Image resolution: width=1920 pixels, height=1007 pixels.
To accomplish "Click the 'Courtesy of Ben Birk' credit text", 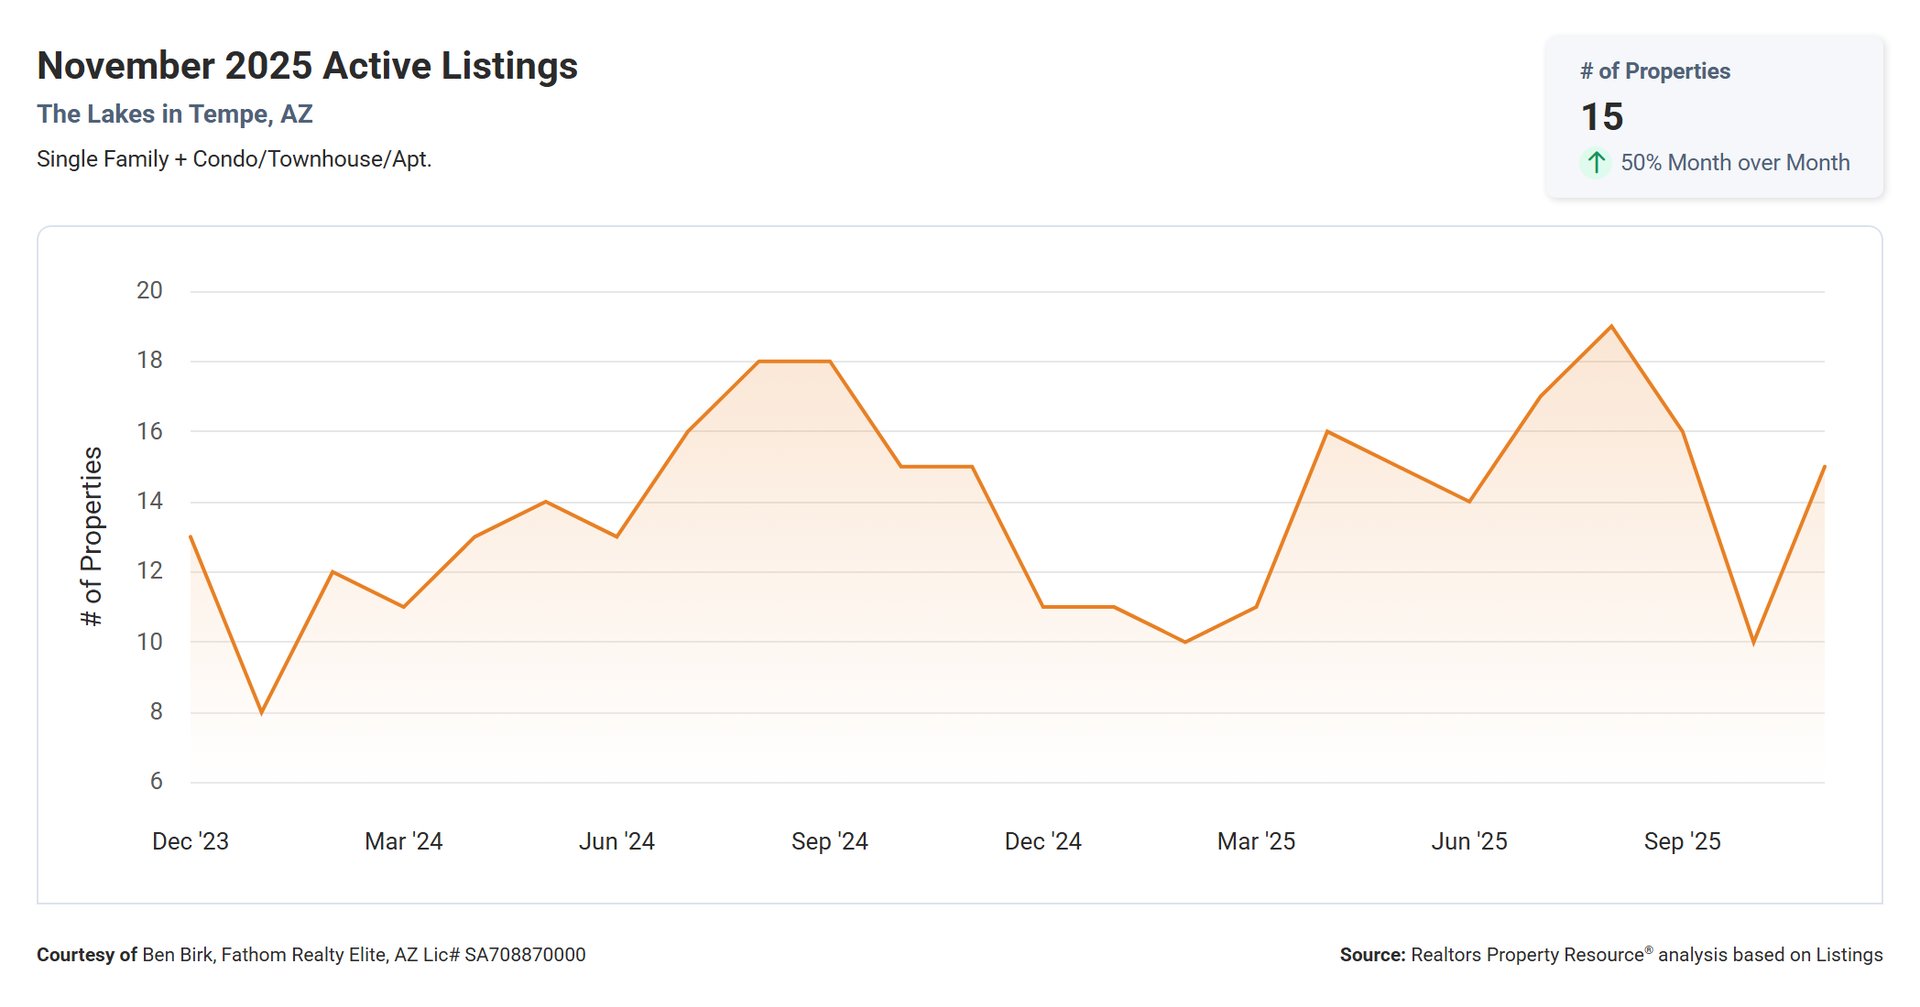I will click(x=311, y=955).
